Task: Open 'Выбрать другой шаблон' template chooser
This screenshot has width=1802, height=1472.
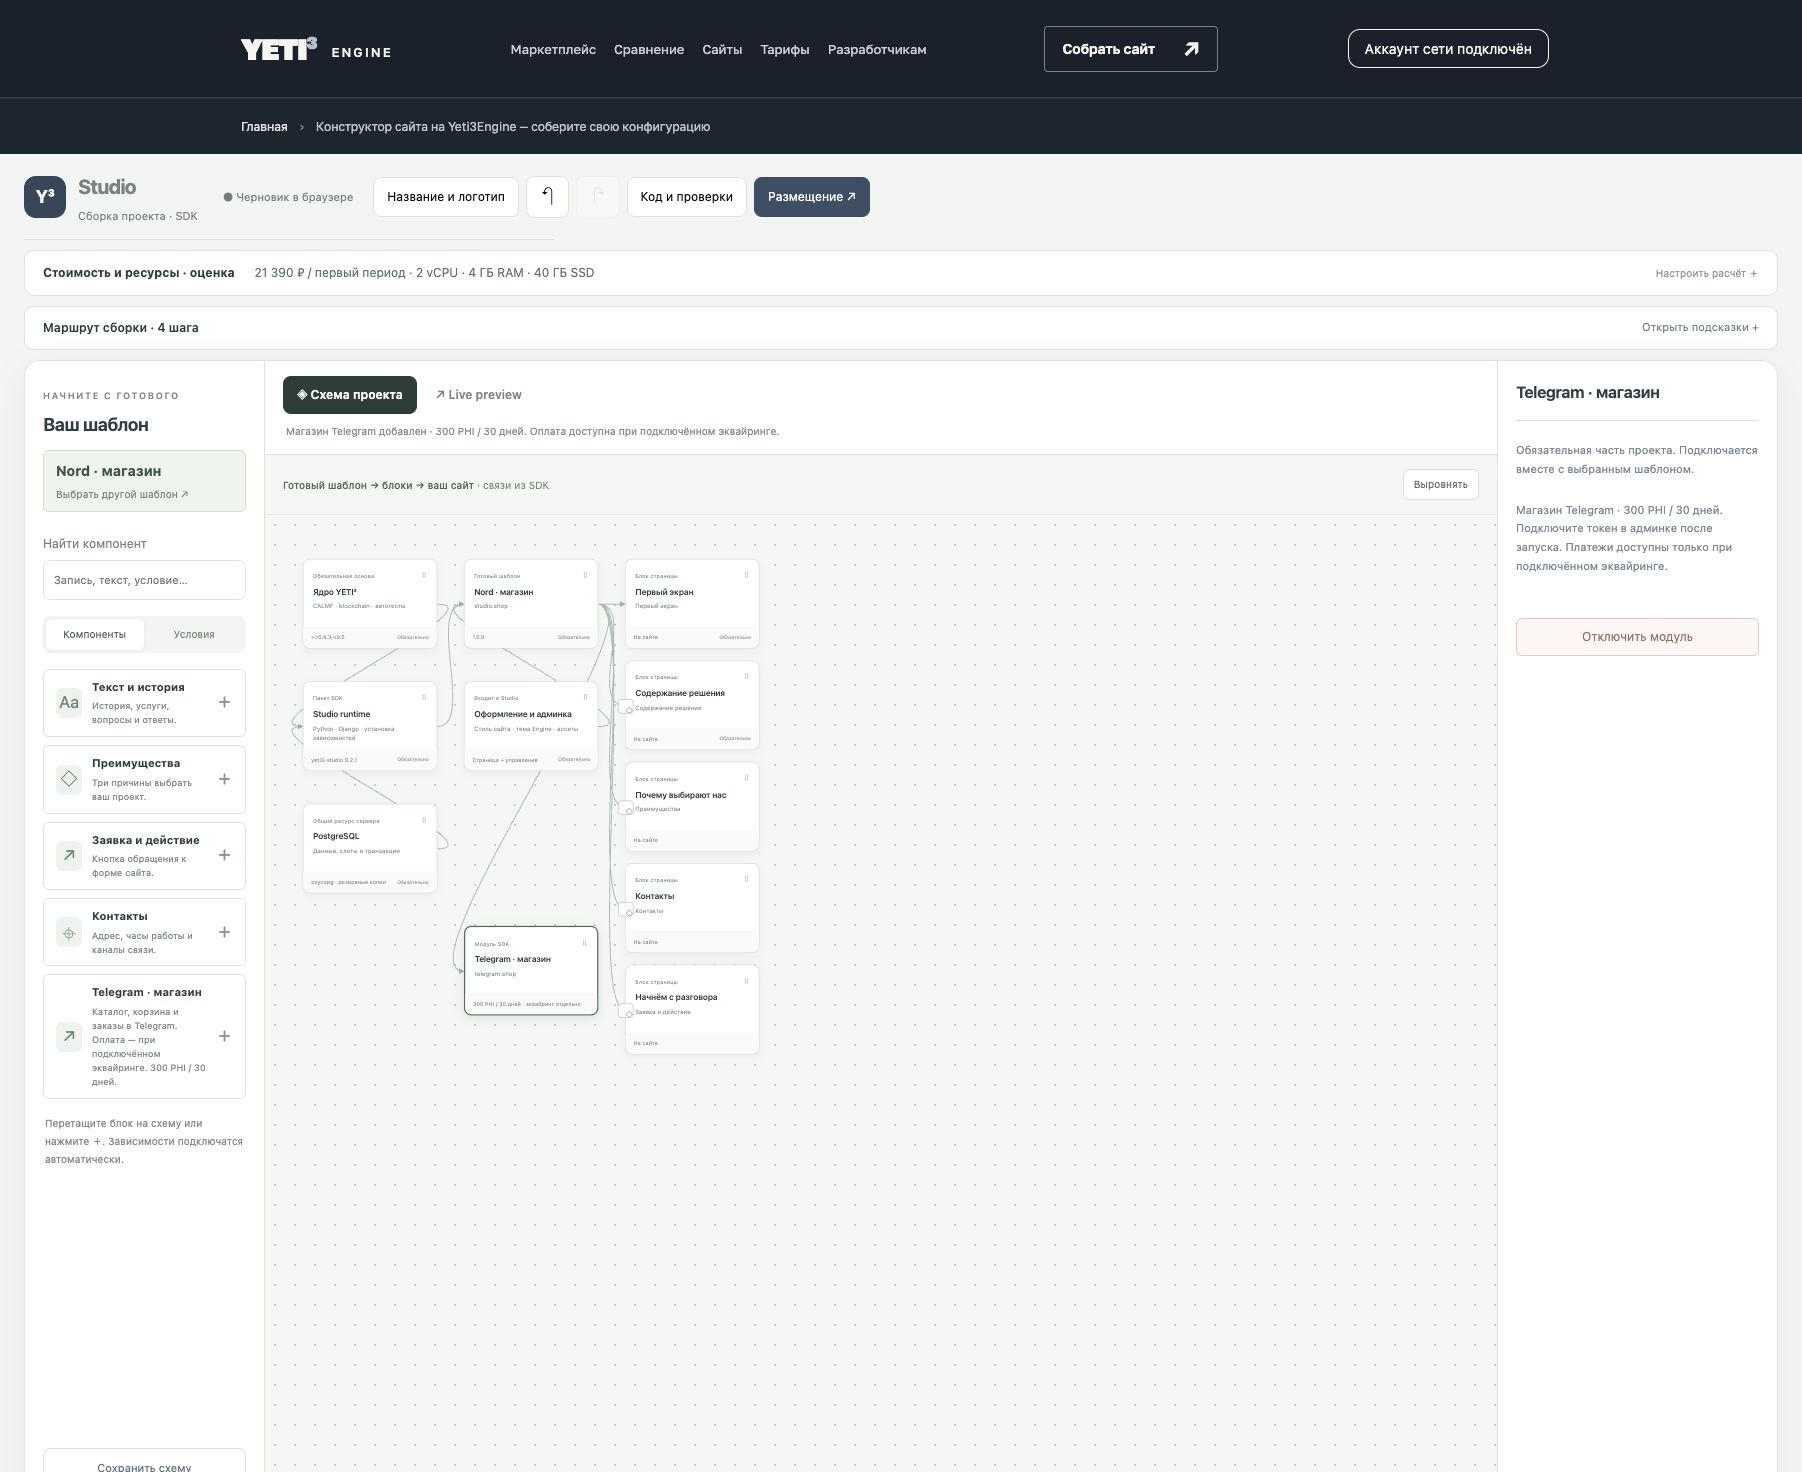Action: point(122,494)
